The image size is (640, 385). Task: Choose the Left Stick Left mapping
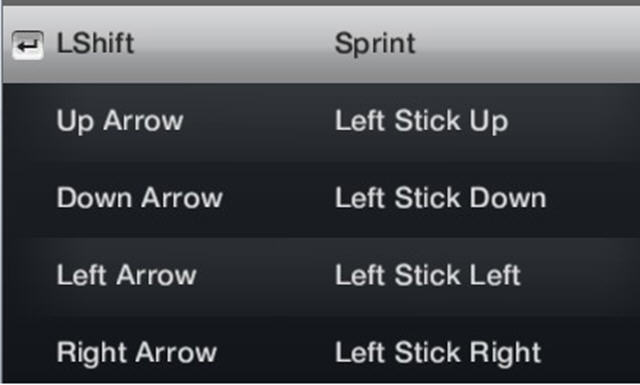click(428, 275)
